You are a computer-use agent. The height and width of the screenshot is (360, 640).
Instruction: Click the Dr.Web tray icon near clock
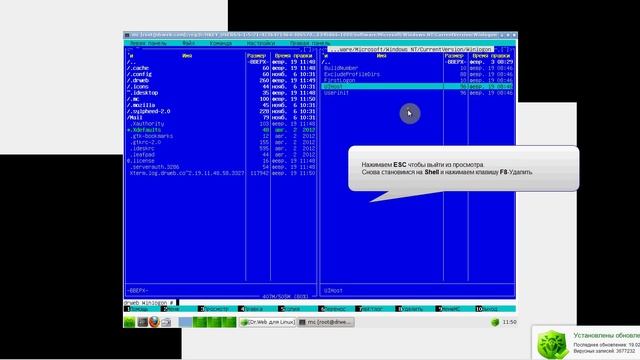tap(495, 322)
